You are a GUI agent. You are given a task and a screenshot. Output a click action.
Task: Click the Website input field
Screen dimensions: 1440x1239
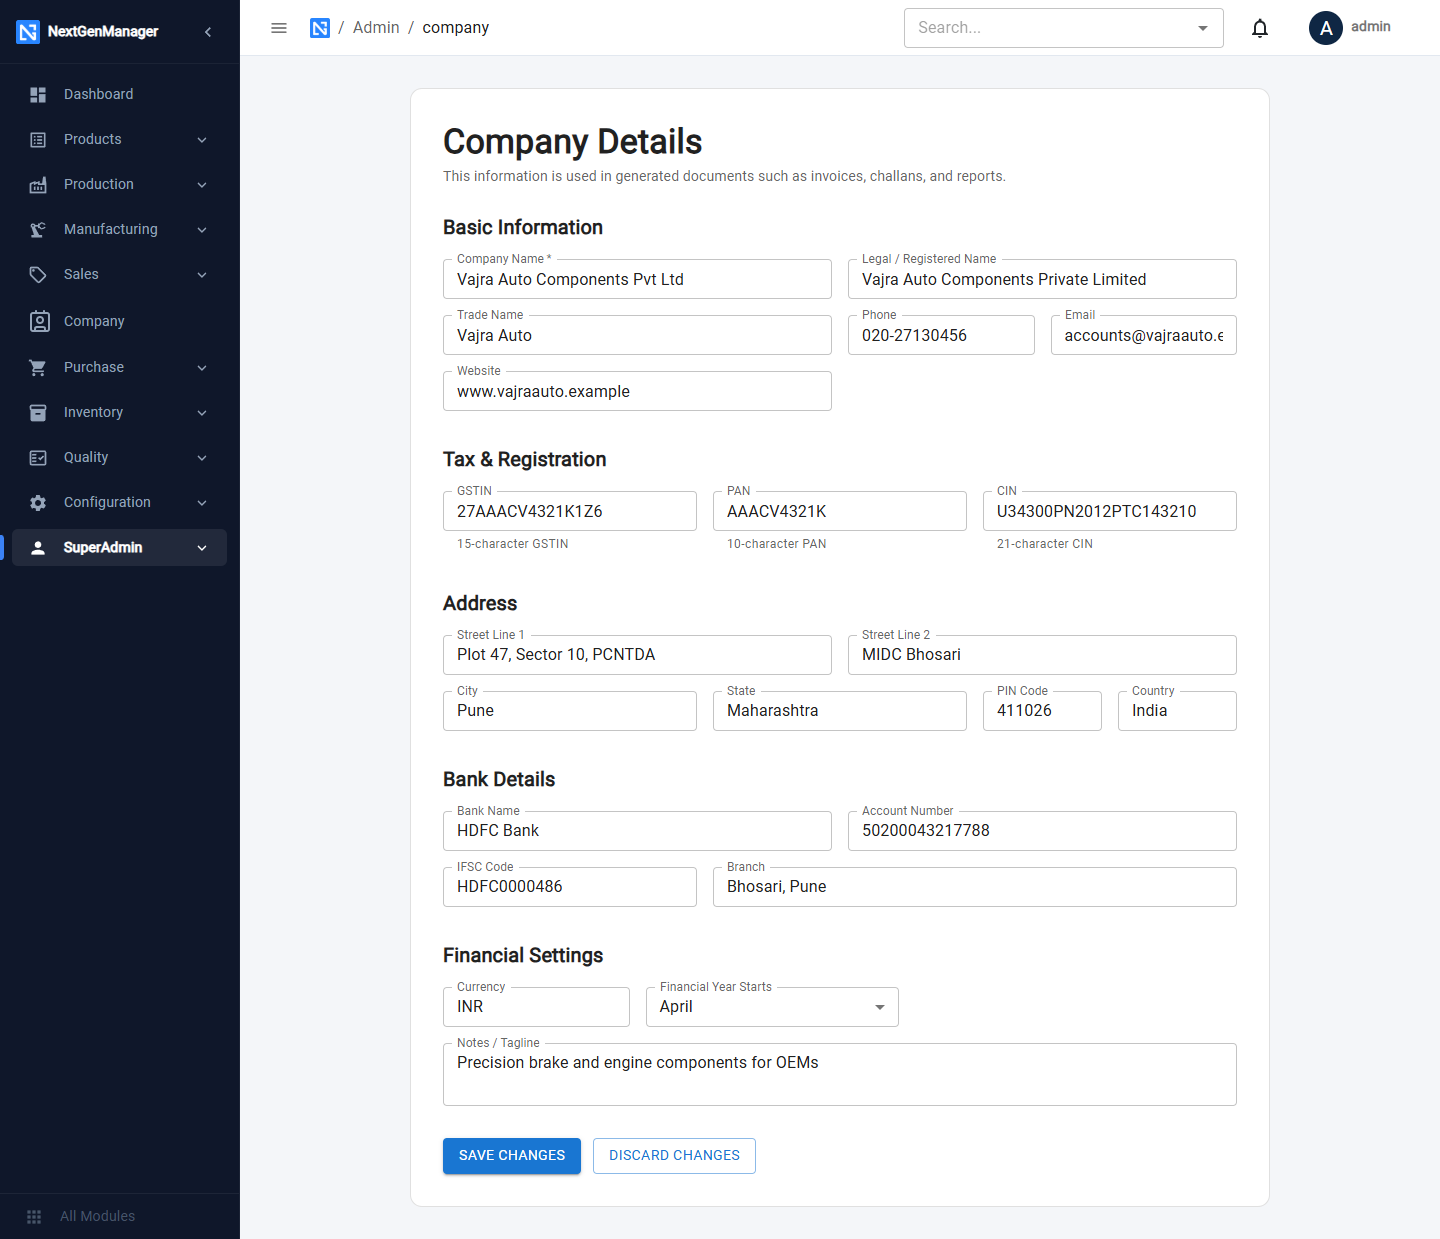click(637, 391)
